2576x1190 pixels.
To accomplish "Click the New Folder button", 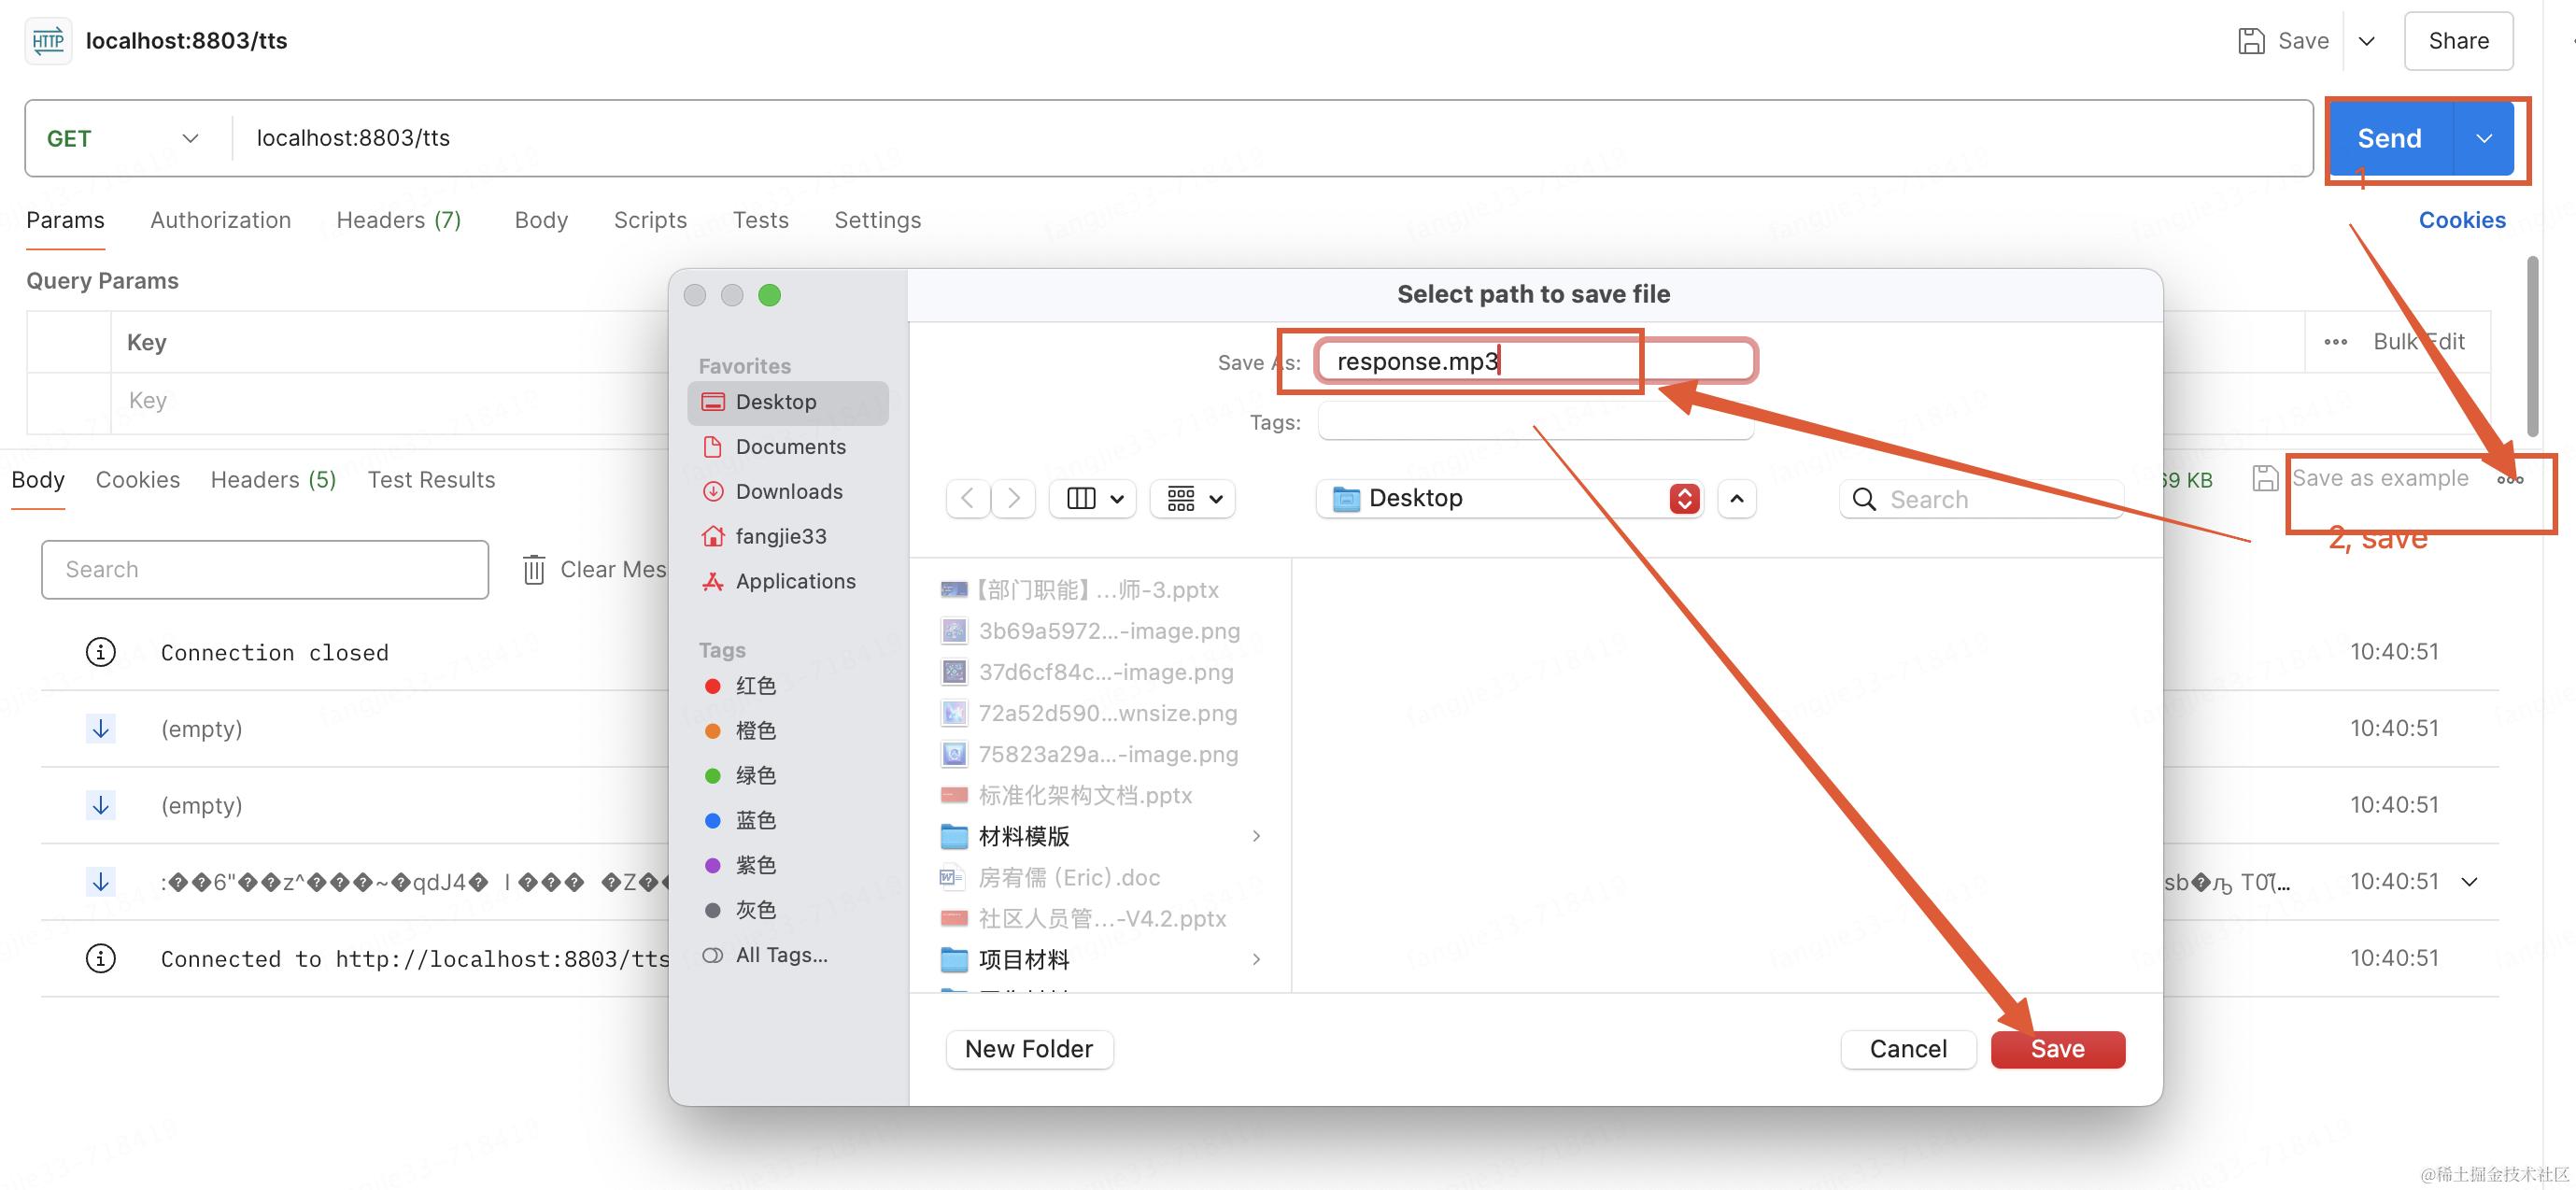I will coord(1028,1049).
